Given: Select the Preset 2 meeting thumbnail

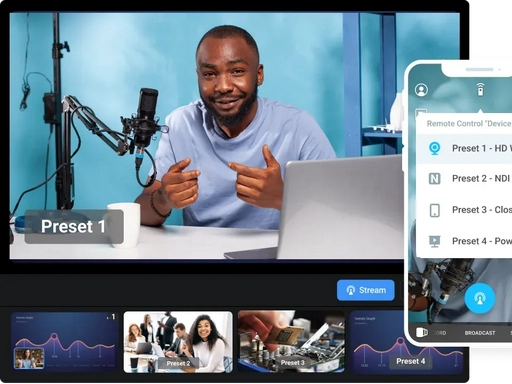Looking at the screenshot, I should [x=178, y=342].
